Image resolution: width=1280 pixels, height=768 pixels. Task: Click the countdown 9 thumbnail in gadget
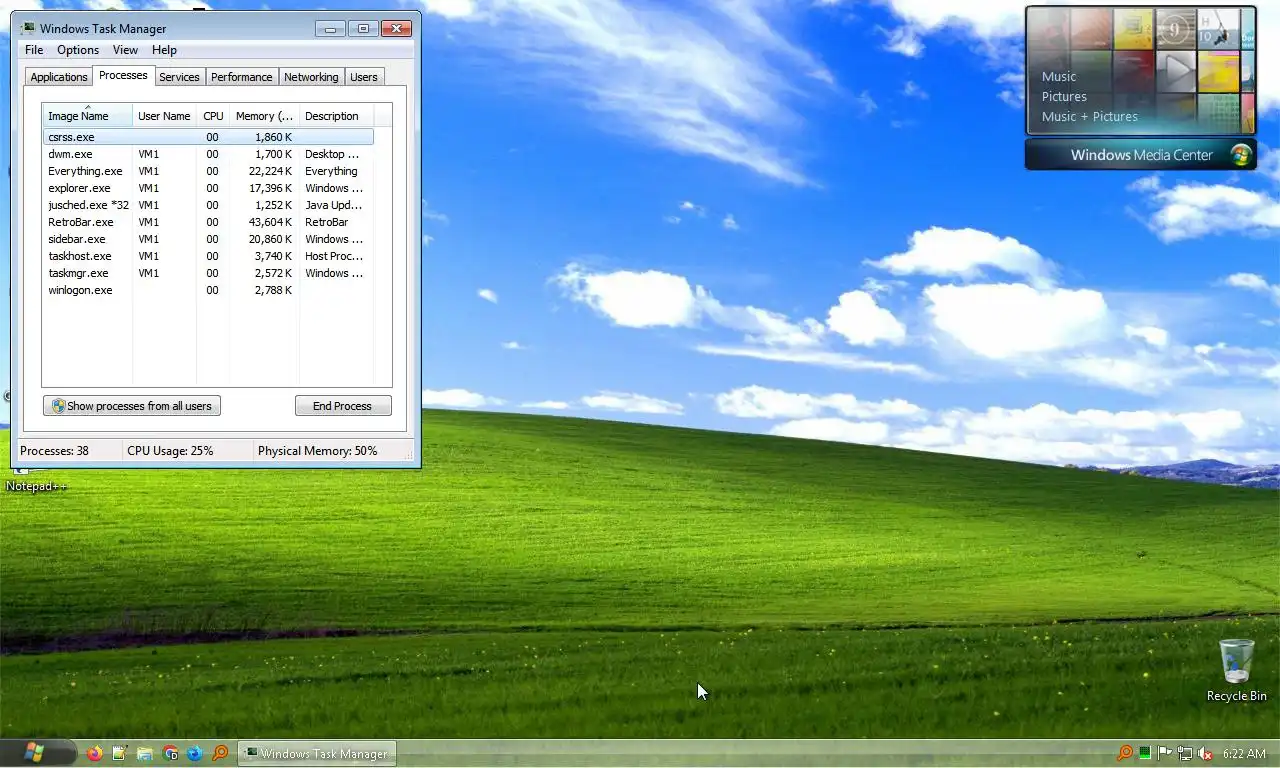point(1176,29)
